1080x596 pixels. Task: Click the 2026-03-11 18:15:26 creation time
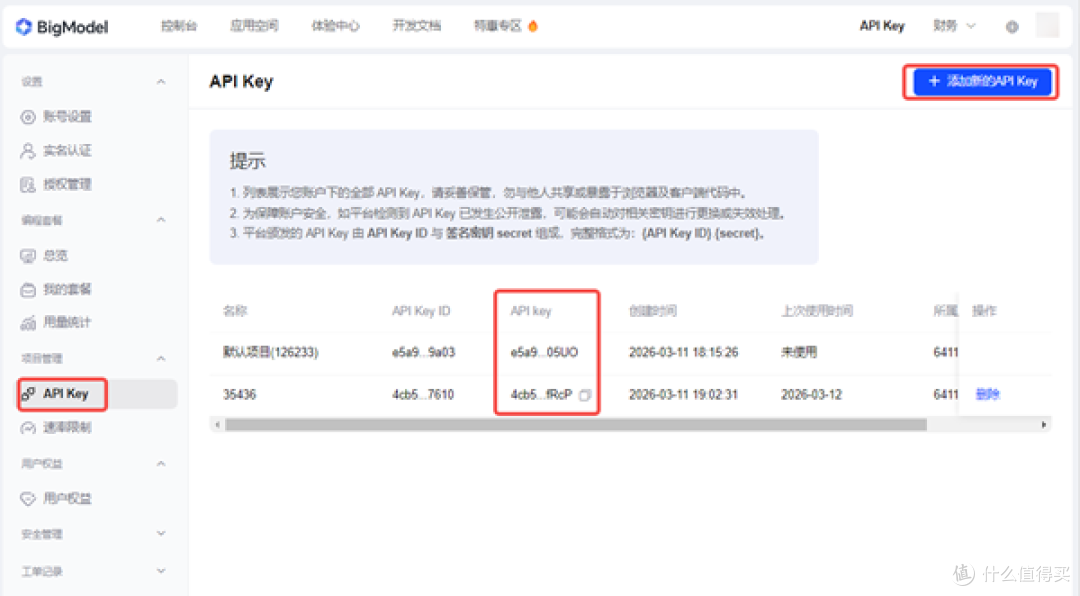coord(683,353)
